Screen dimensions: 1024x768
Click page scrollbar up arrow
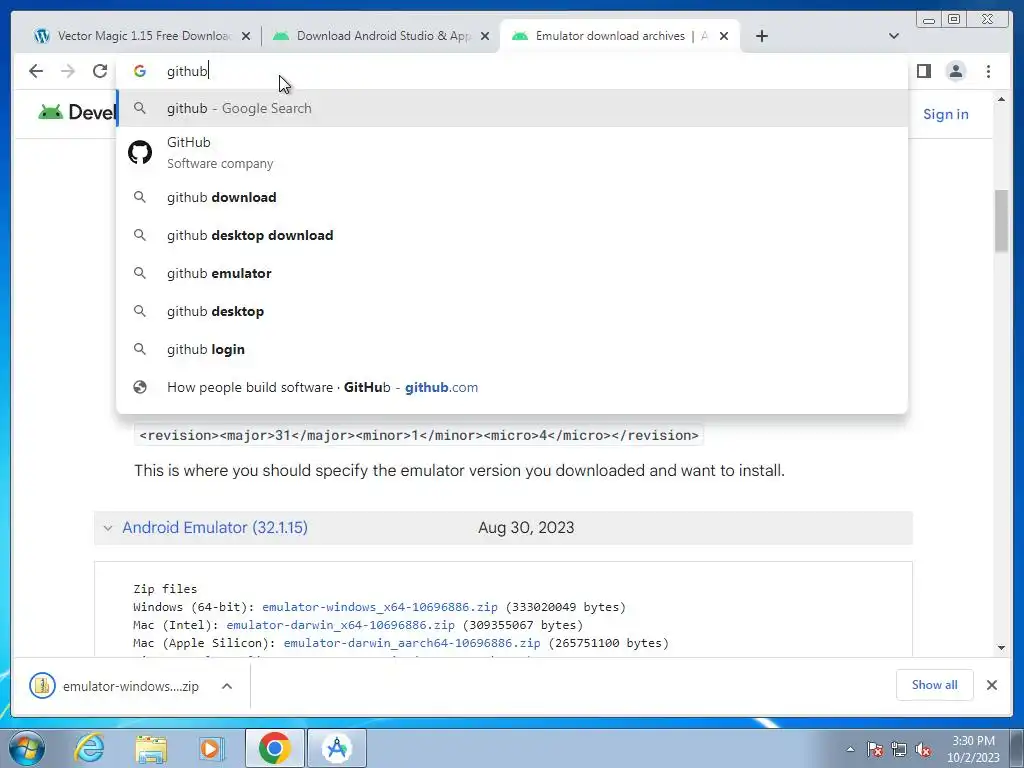1001,99
